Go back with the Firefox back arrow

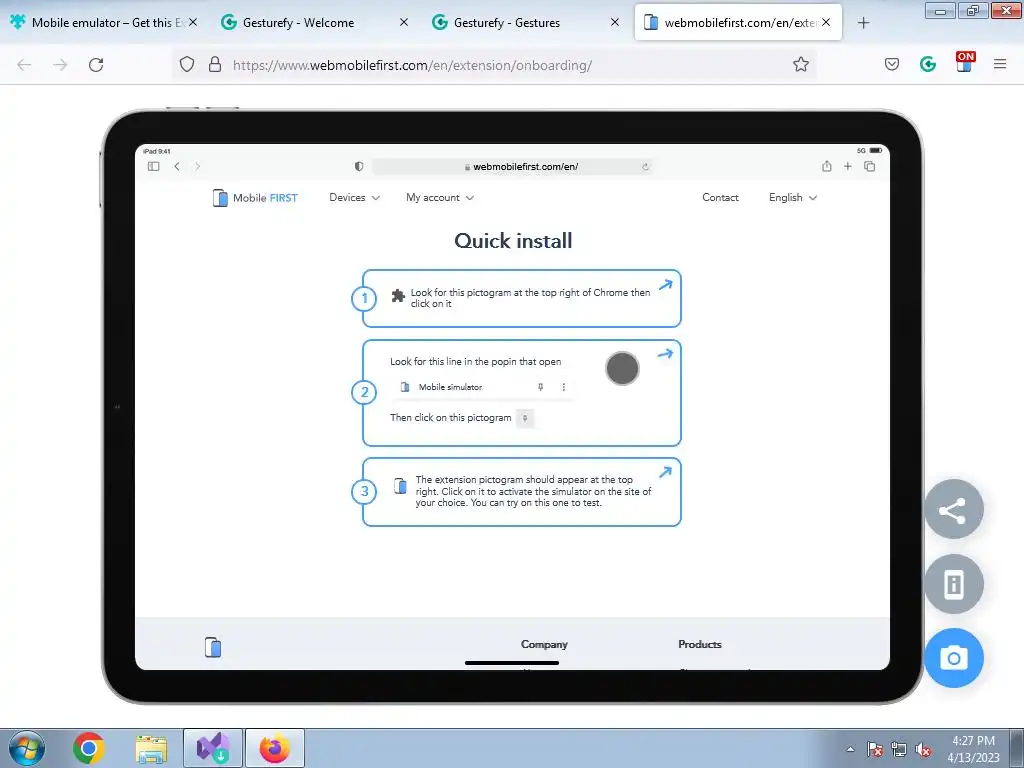24,65
